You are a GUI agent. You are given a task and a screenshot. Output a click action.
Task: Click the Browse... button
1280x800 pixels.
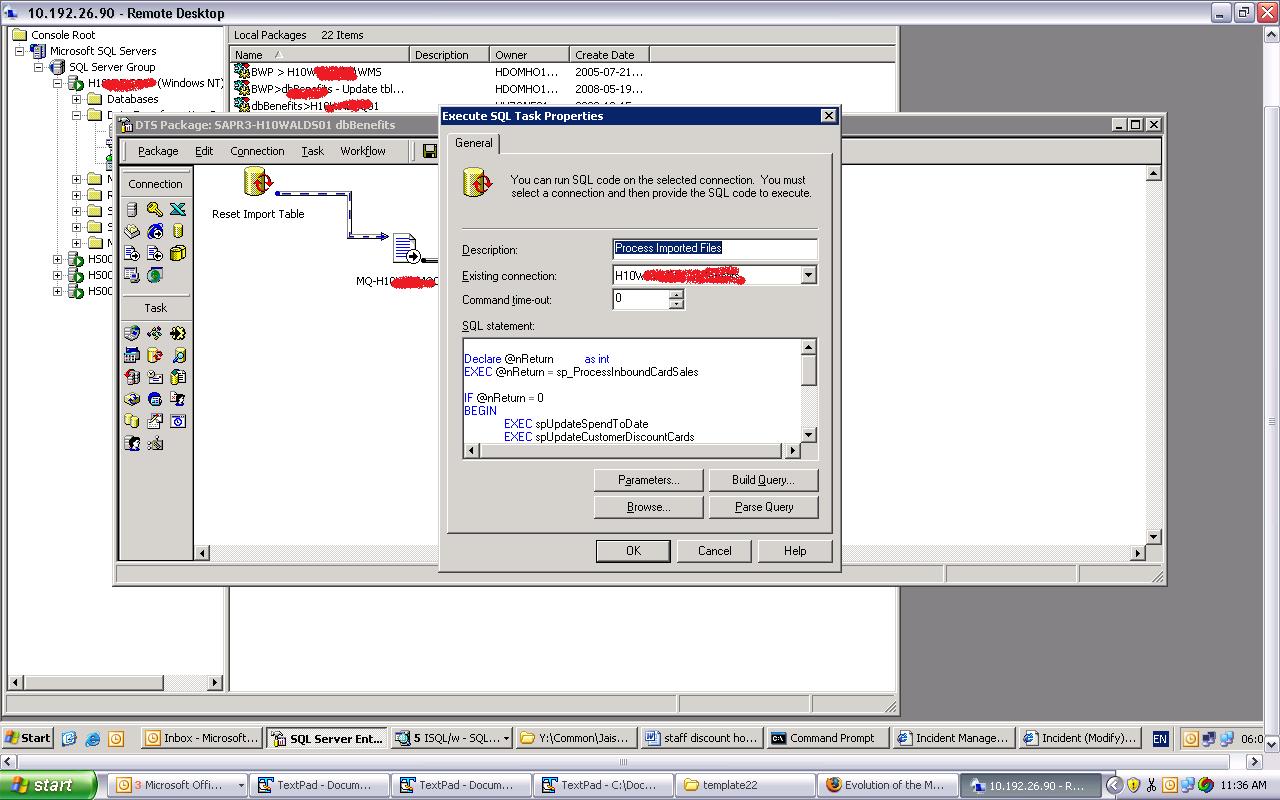pyautogui.click(x=648, y=507)
